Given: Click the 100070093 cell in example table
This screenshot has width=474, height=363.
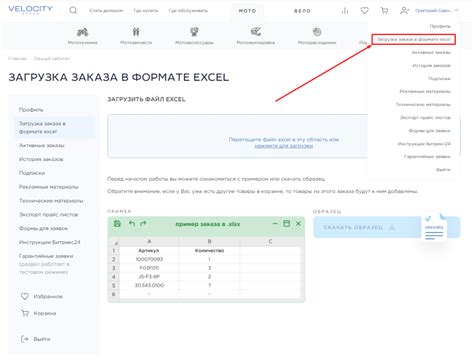Looking at the screenshot, I should click(x=149, y=259).
